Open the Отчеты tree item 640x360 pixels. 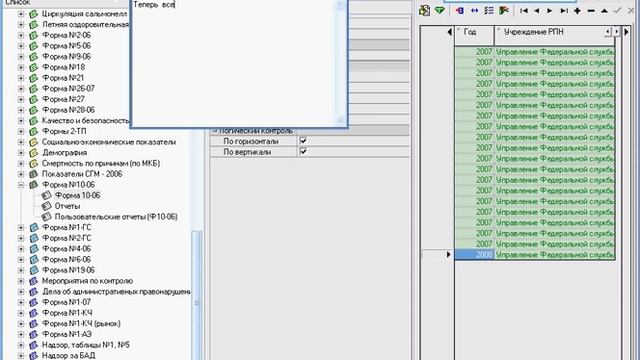pos(67,206)
